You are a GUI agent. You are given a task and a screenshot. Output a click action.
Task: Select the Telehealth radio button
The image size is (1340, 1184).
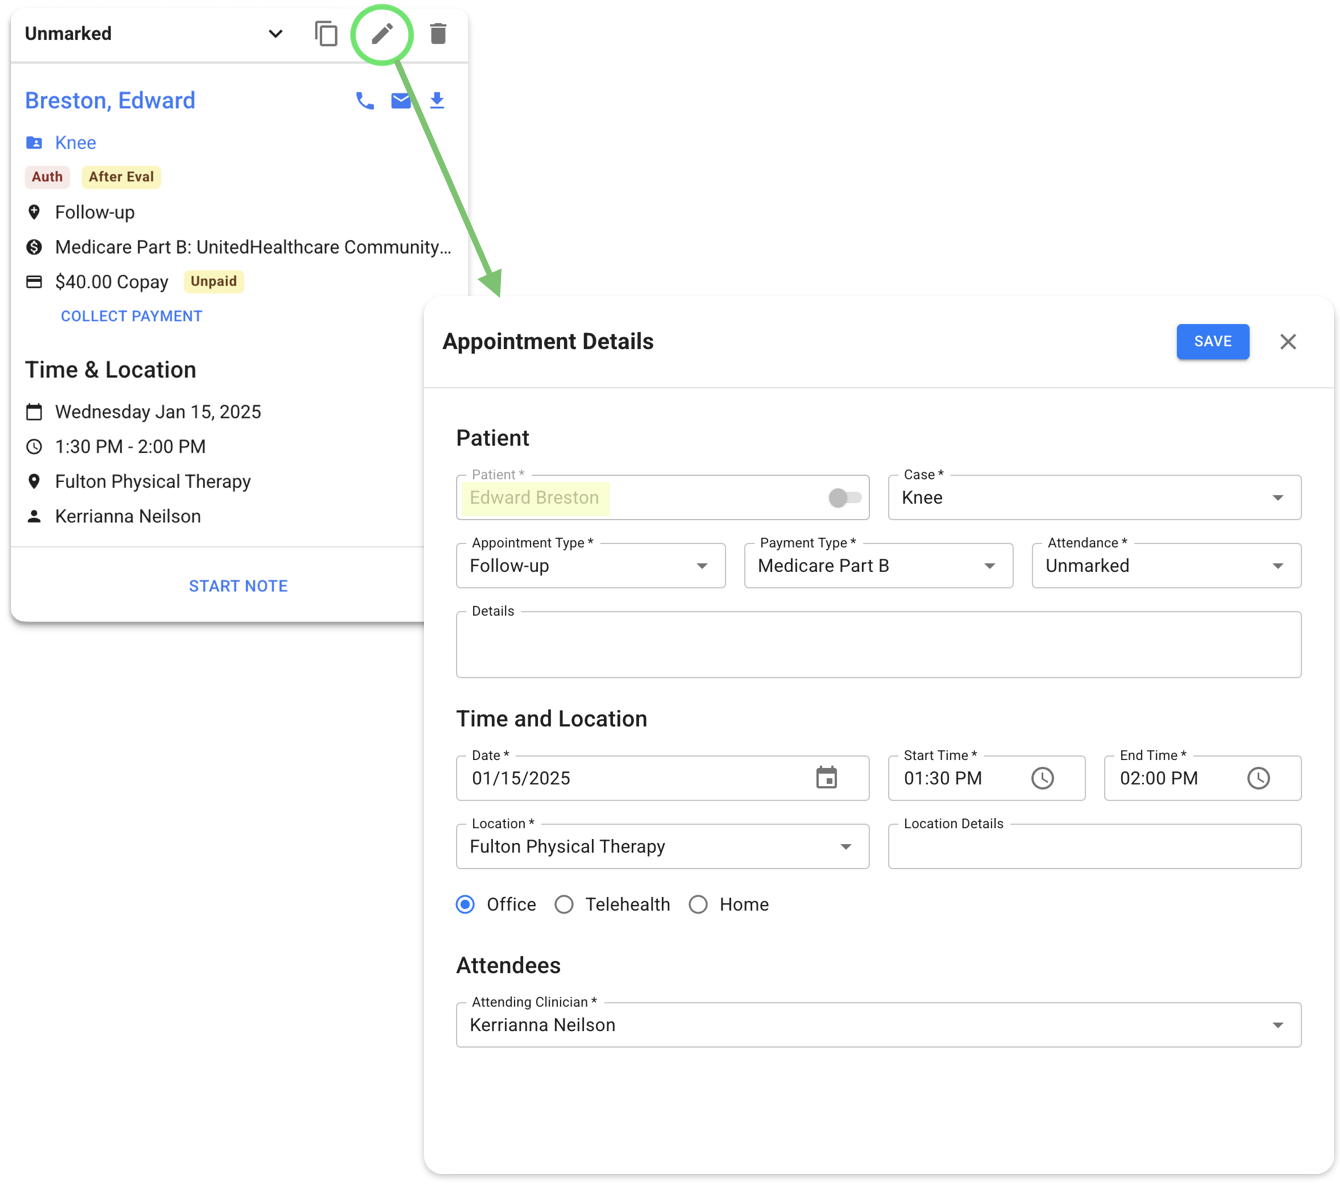tap(564, 905)
